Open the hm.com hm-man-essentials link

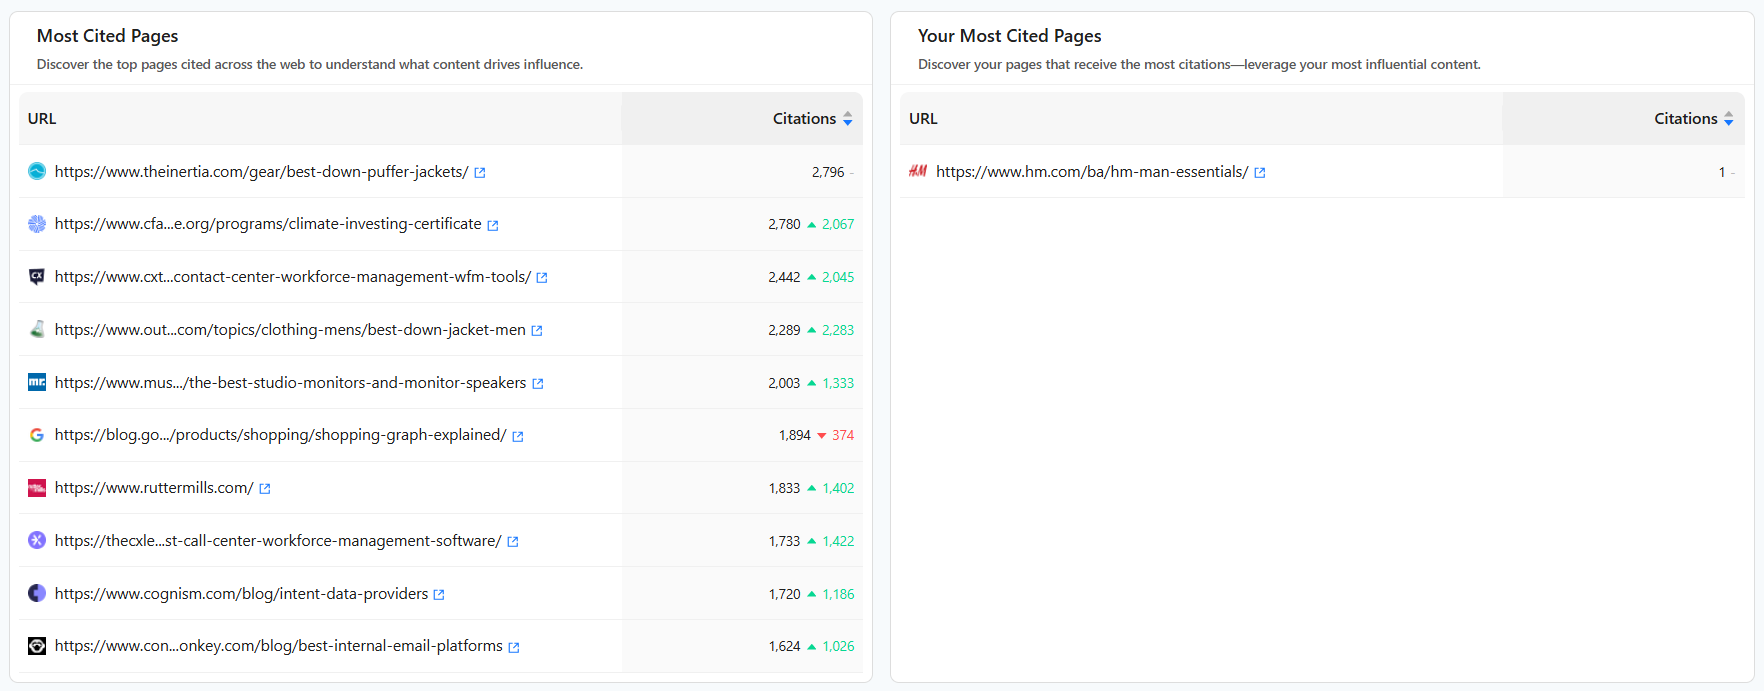(x=1092, y=172)
